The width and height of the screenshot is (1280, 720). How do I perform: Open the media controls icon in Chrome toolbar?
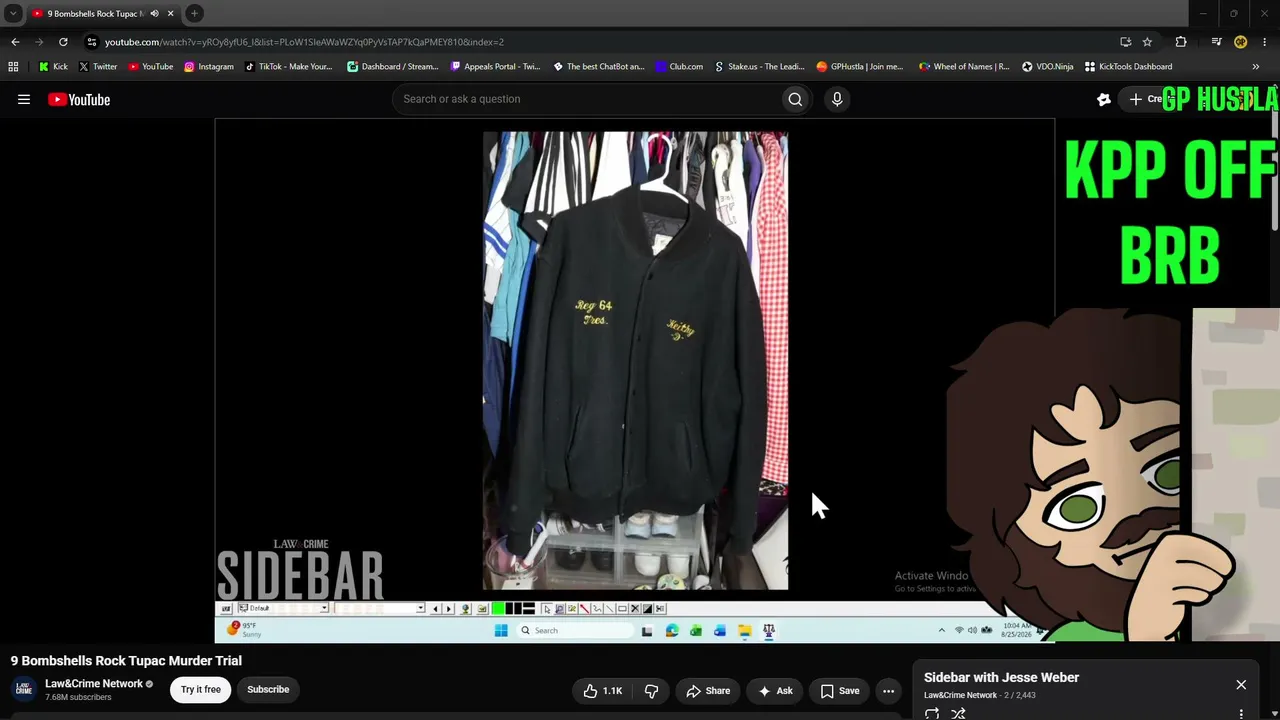pos(1216,42)
